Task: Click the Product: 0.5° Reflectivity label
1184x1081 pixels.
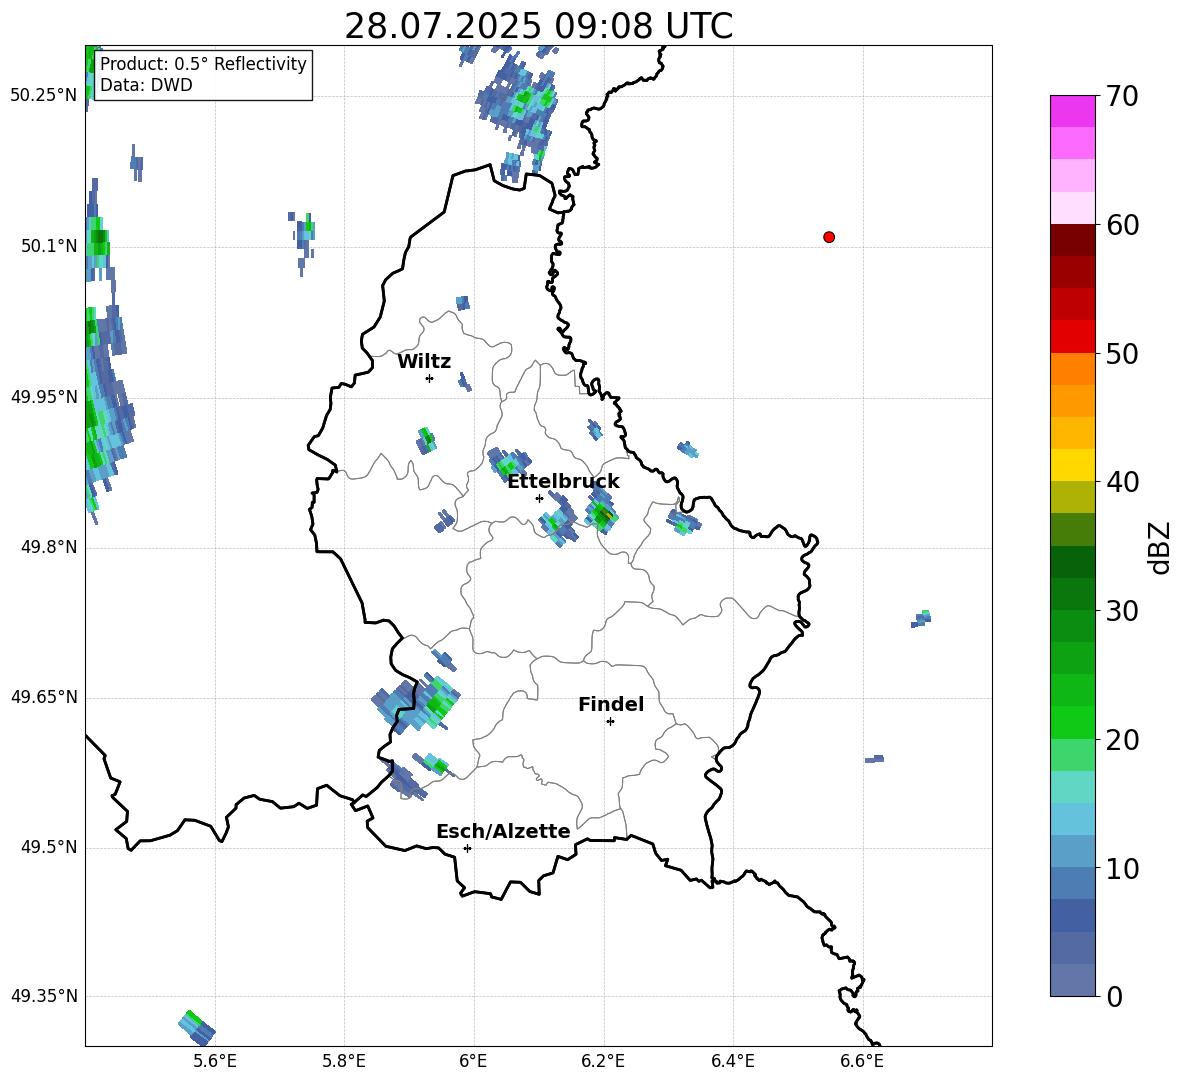Action: tap(203, 64)
